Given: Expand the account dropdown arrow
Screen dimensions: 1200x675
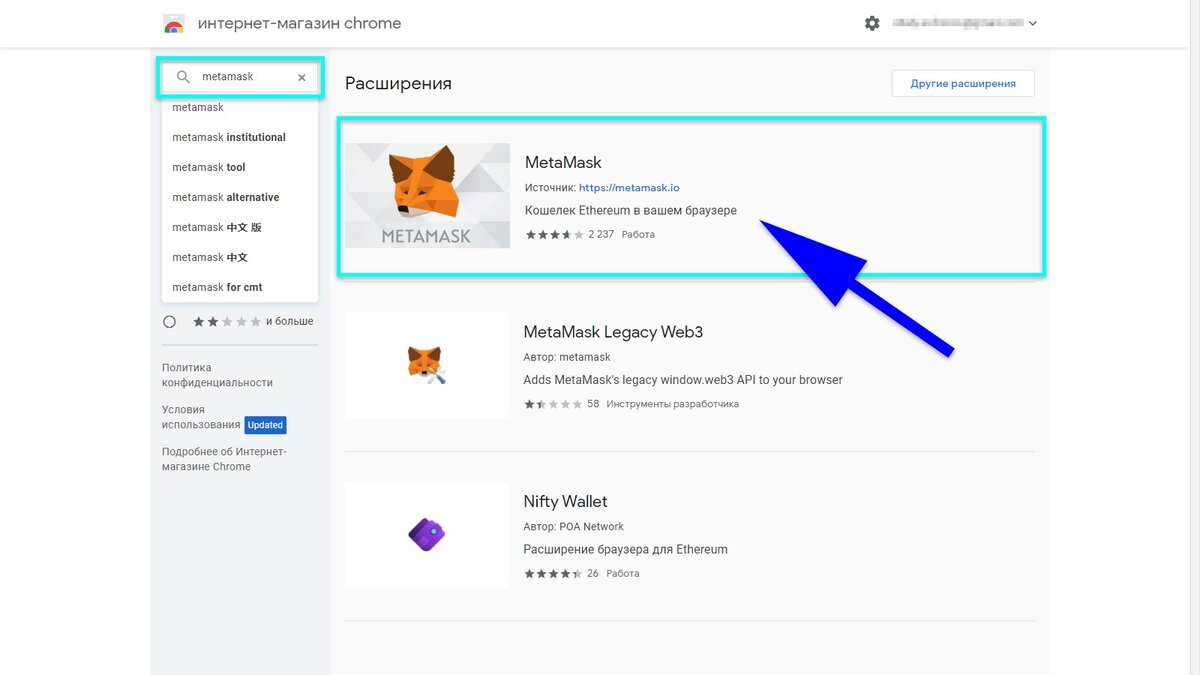Looking at the screenshot, I should tap(1032, 23).
